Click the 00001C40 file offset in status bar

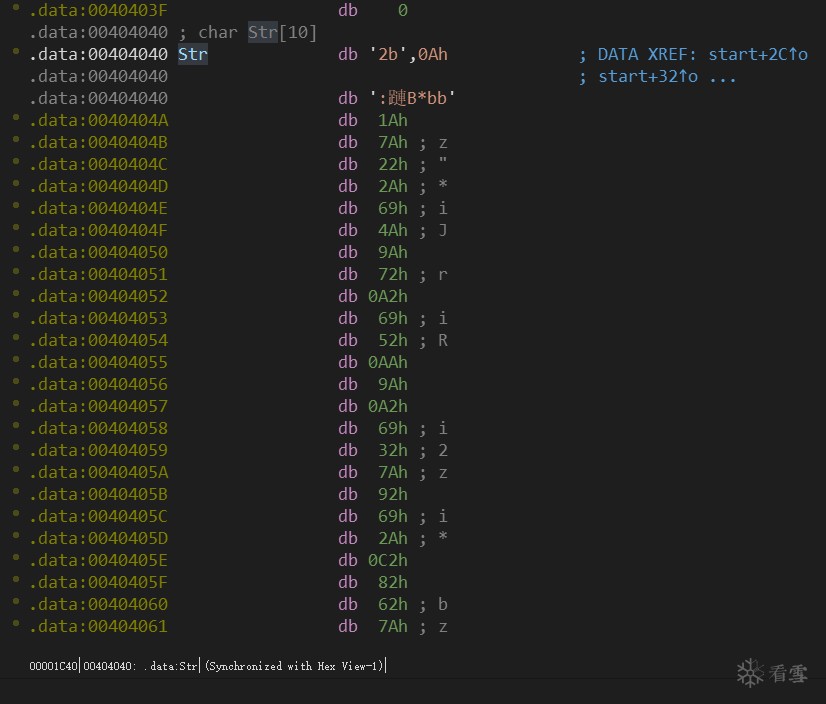[x=54, y=666]
